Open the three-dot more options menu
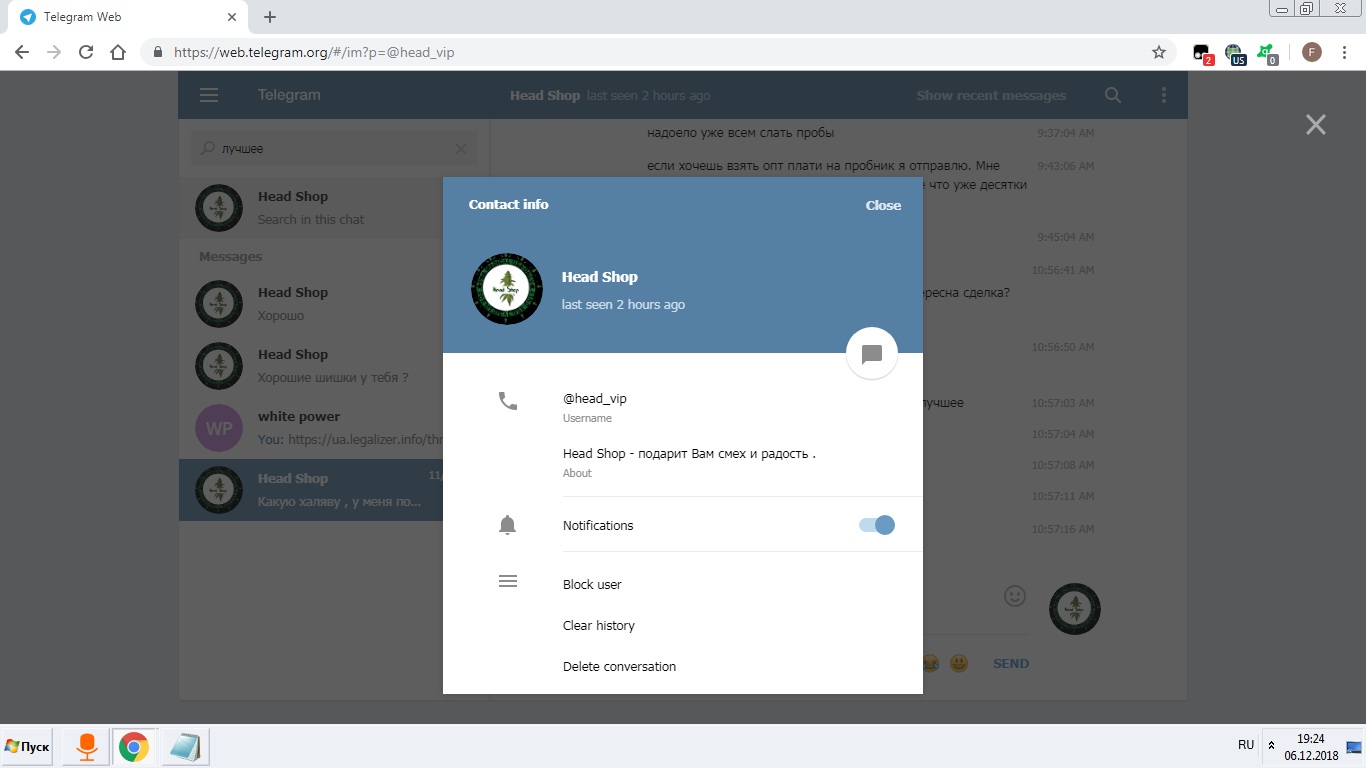 click(x=1164, y=95)
